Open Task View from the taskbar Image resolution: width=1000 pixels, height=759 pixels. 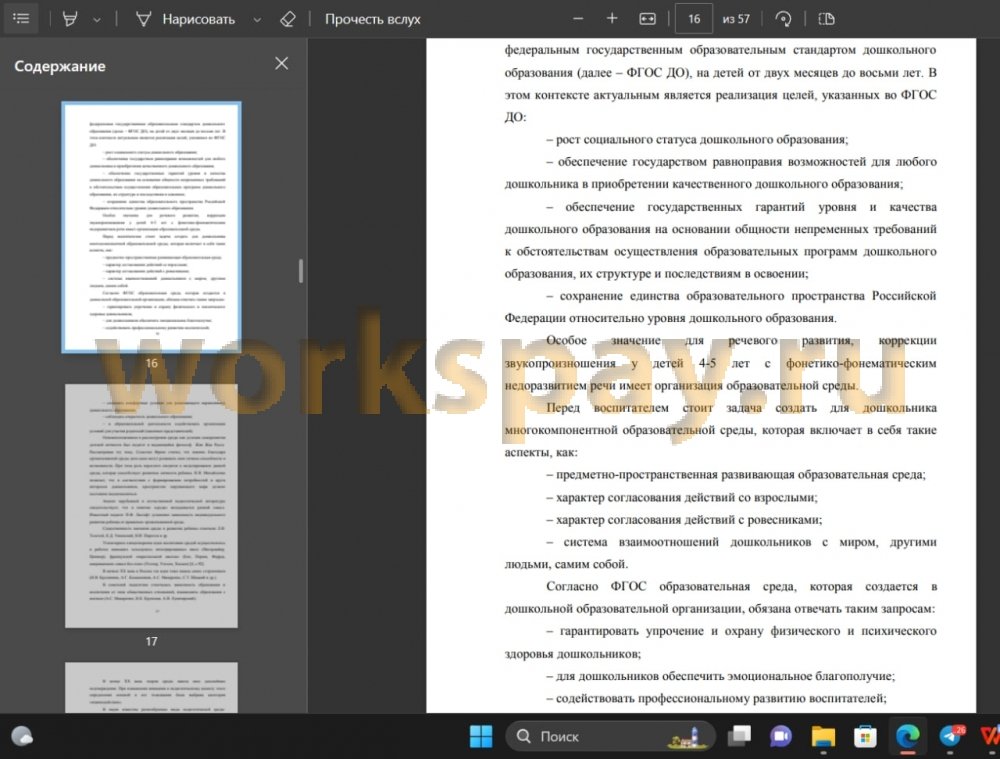[739, 736]
